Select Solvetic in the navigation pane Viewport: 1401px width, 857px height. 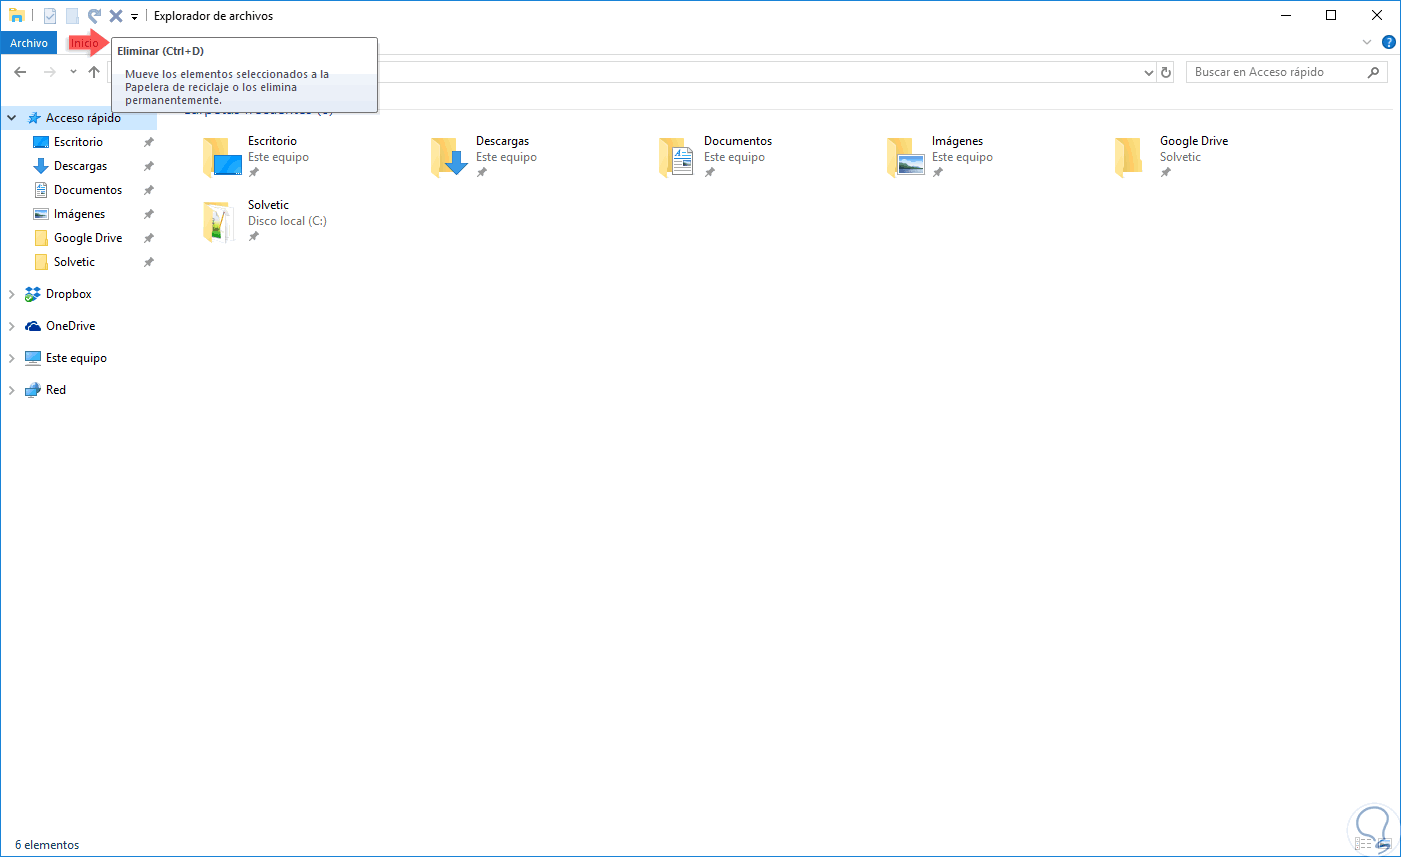pos(74,262)
